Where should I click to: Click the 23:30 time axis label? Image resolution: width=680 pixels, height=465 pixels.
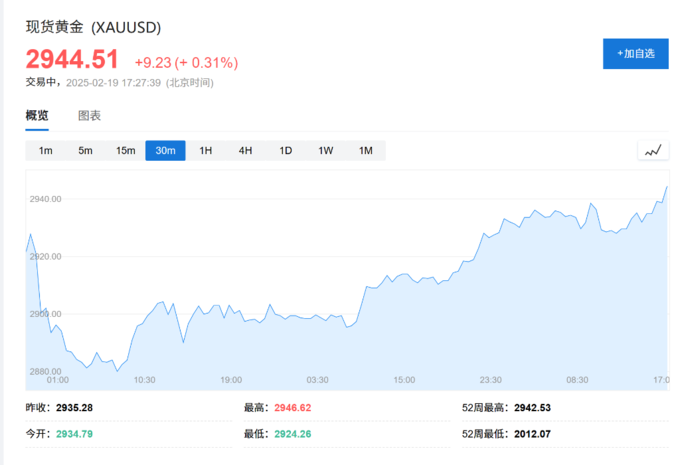(490, 380)
